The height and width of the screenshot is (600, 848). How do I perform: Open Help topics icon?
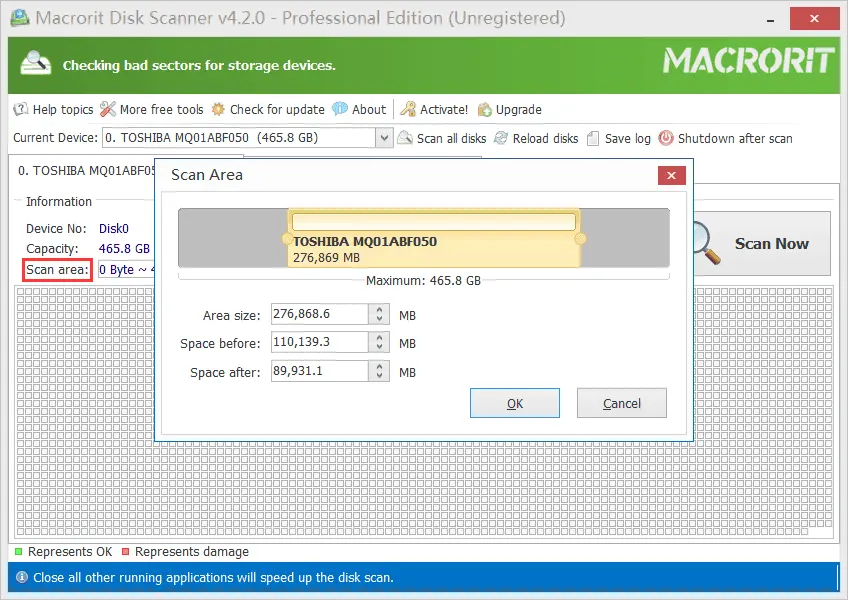tap(21, 109)
